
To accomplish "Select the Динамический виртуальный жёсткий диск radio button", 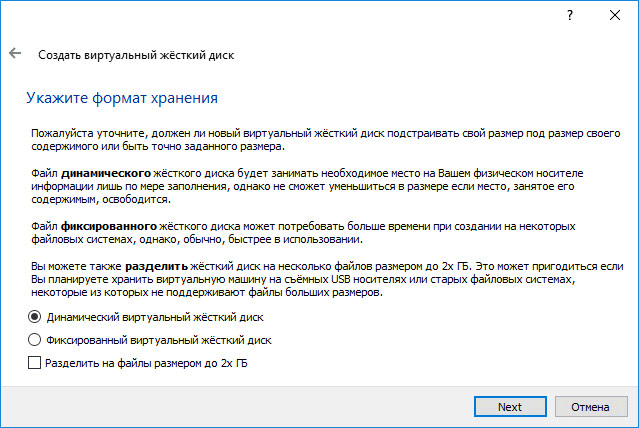I will pyautogui.click(x=36, y=316).
